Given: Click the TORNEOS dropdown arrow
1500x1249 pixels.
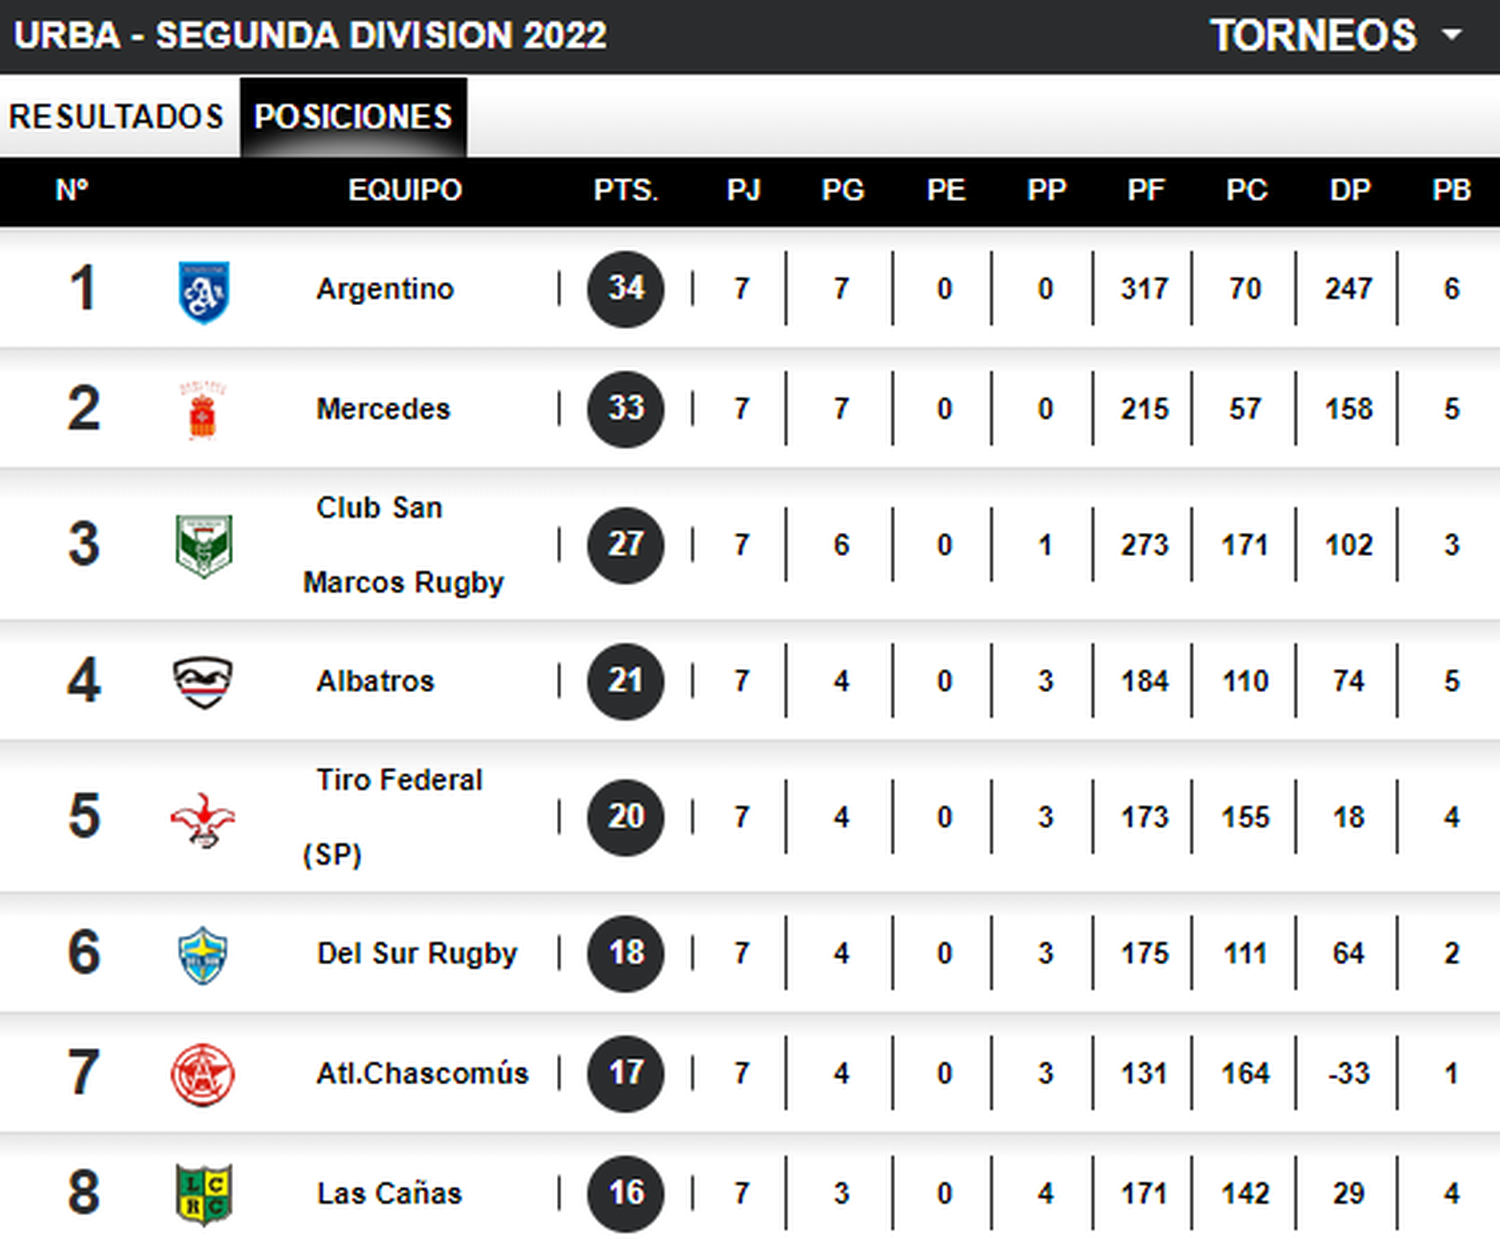Looking at the screenshot, I should (1451, 36).
